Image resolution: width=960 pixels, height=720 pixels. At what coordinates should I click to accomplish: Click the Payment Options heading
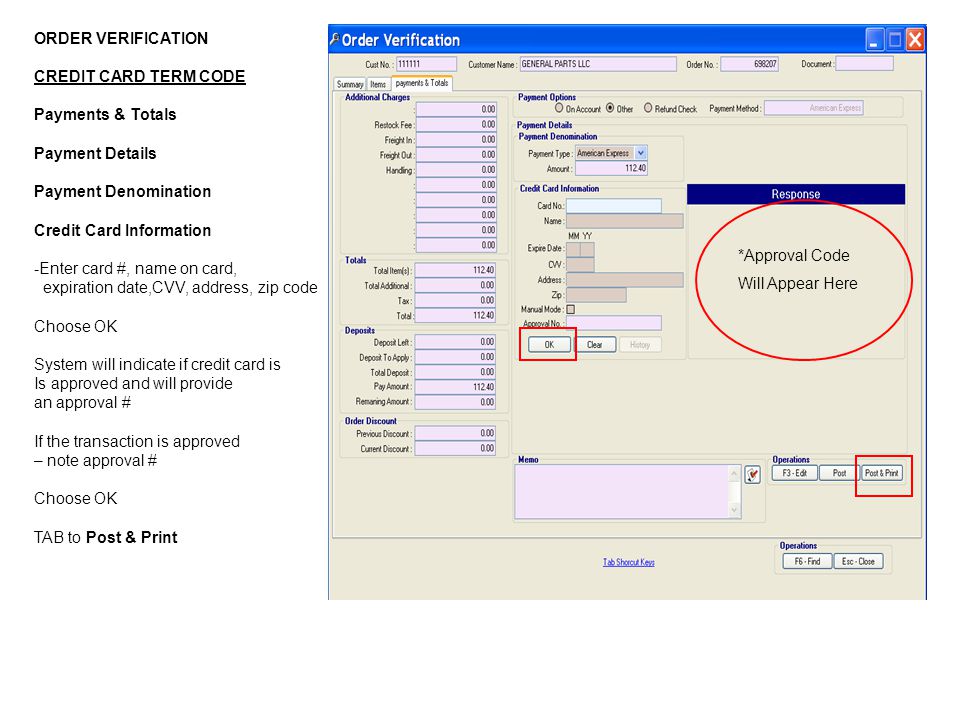click(x=547, y=97)
